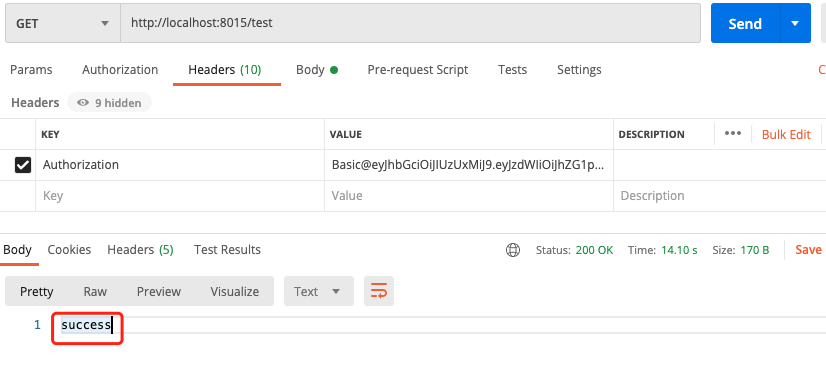Click the wrap lines icon in response toolbar
826x378 pixels.
click(x=379, y=291)
